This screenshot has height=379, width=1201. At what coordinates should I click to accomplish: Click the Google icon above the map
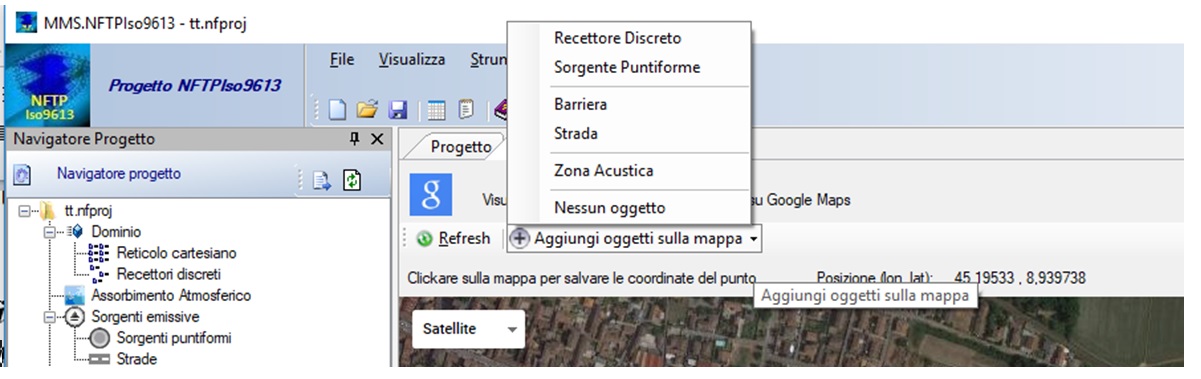(x=431, y=195)
